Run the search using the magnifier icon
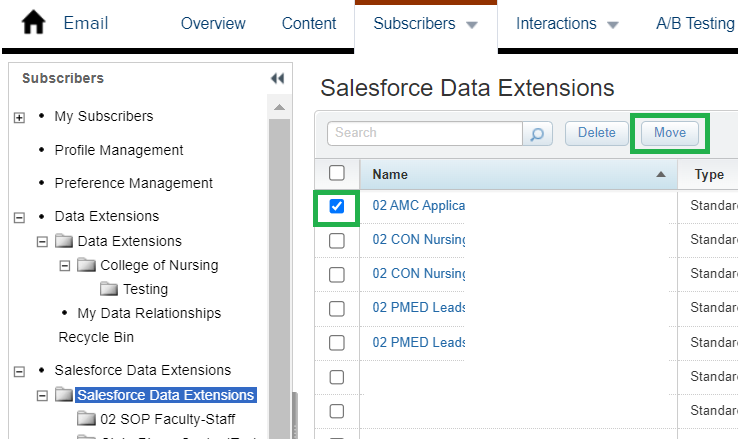Screen dimensions: 738x439 click(537, 134)
